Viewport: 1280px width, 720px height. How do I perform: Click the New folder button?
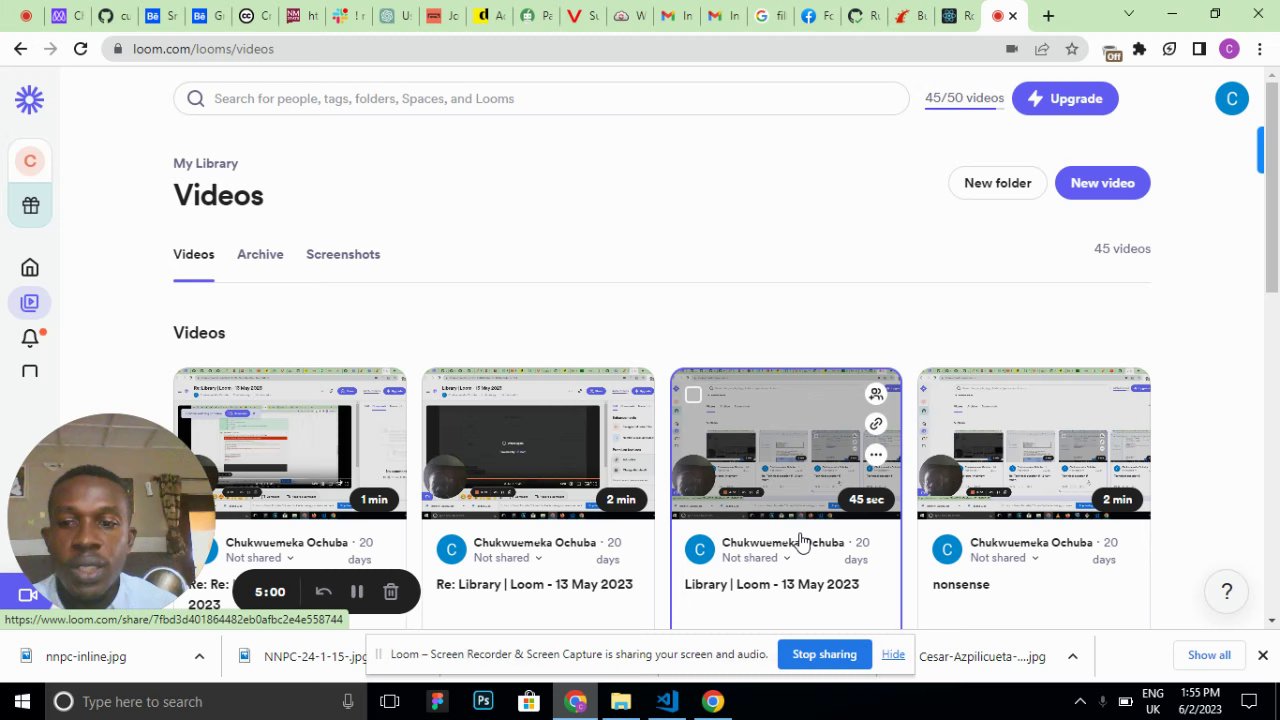click(x=997, y=183)
